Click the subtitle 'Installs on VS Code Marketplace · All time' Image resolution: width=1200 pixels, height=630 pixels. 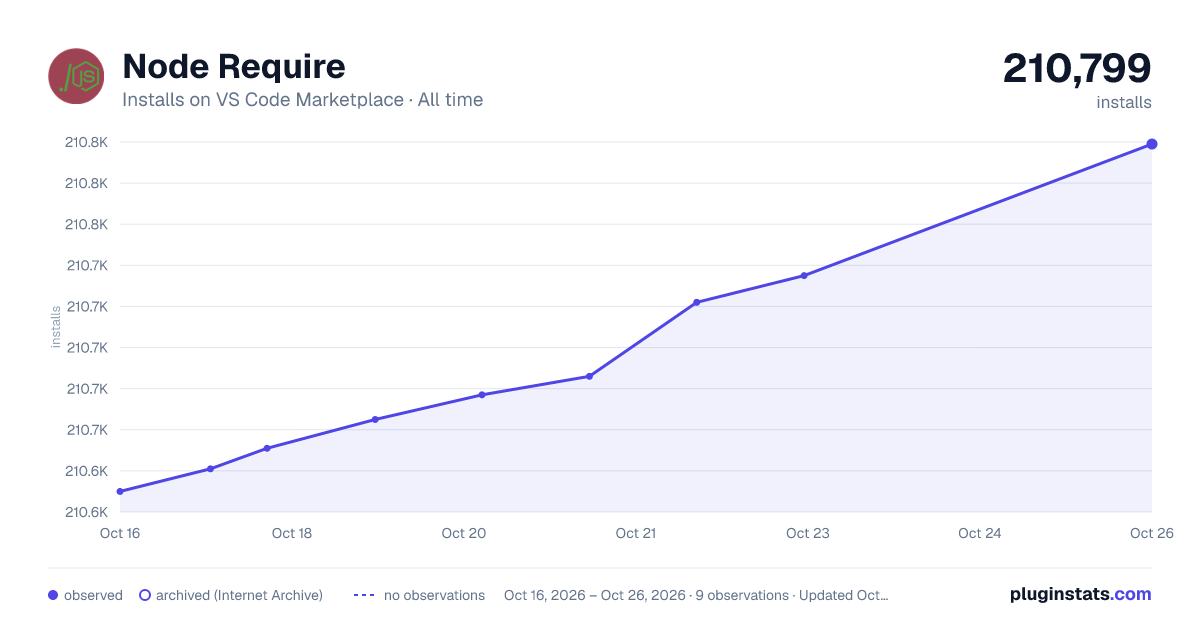pos(302,100)
